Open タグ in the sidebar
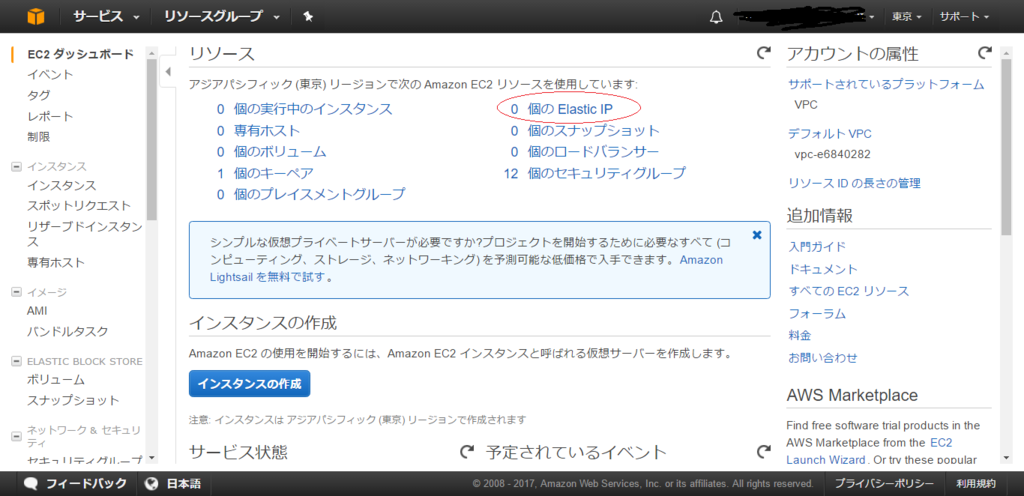This screenshot has width=1024, height=496. click(x=39, y=95)
